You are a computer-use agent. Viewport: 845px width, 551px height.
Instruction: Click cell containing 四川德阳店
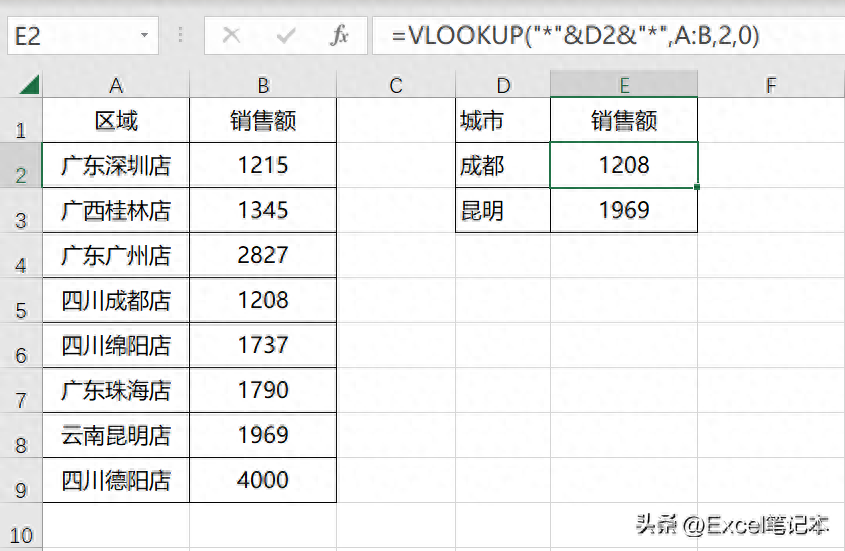click(116, 480)
